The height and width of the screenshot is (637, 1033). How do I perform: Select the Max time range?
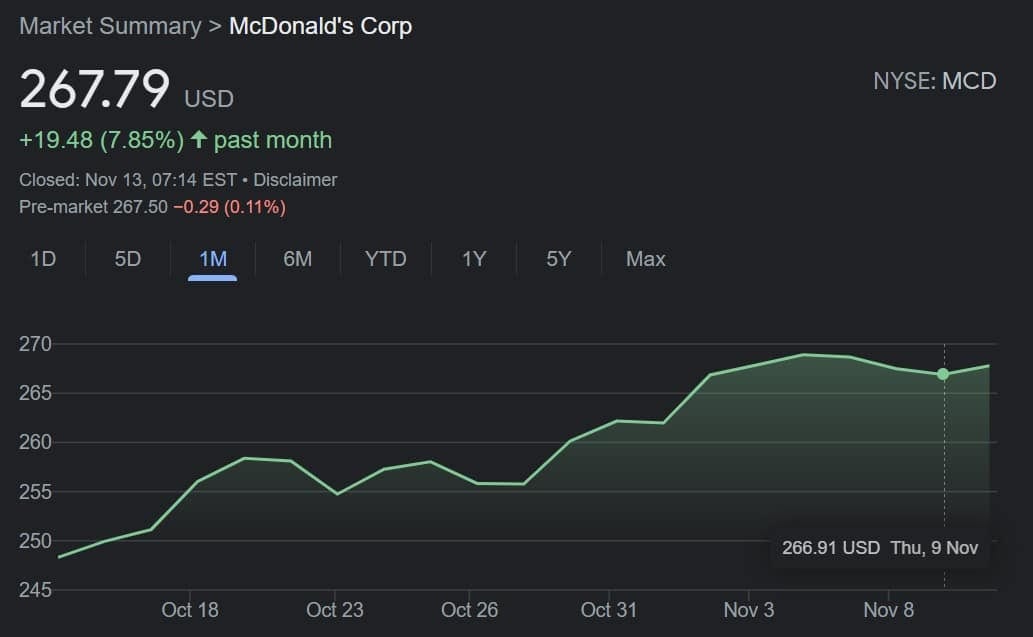(645, 259)
